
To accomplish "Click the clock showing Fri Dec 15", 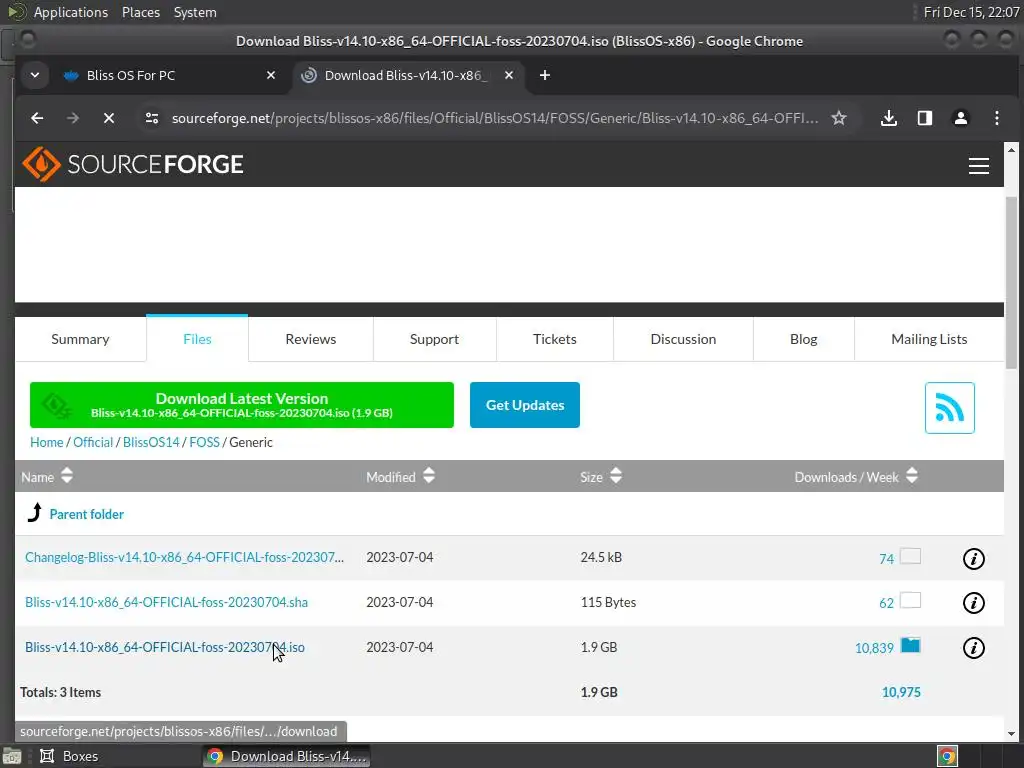I will (x=971, y=12).
